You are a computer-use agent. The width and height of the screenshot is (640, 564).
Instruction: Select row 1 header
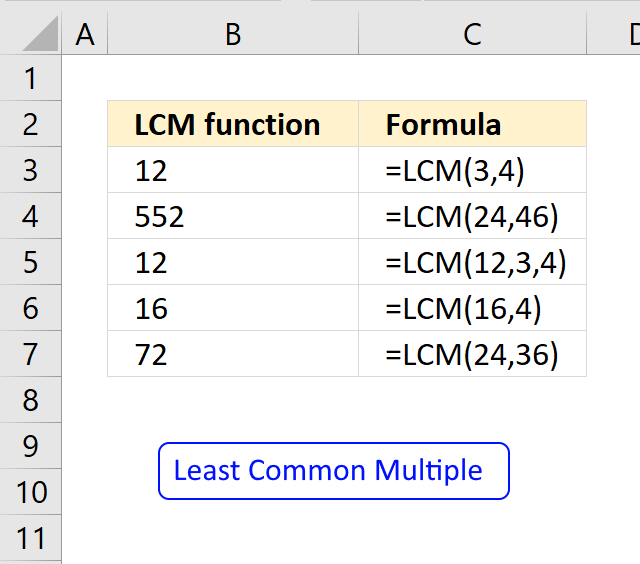tap(31, 78)
